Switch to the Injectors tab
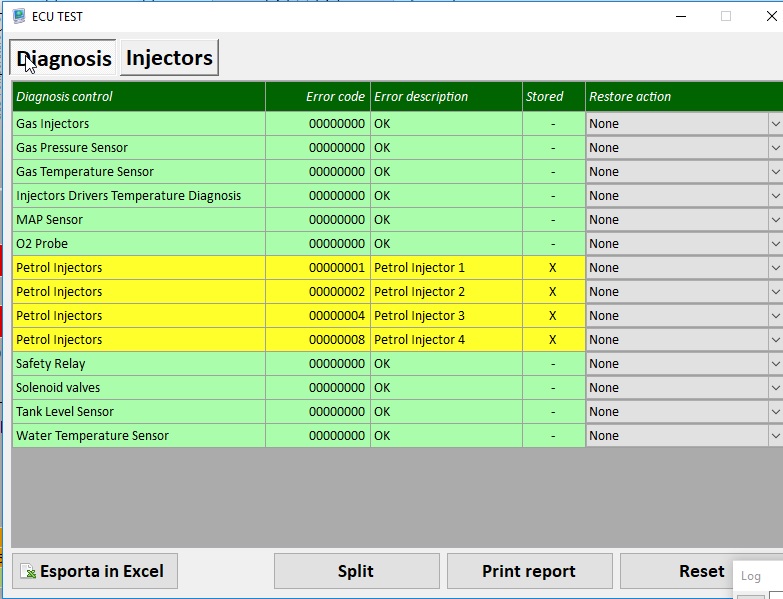The height and width of the screenshot is (599, 783). [x=169, y=58]
